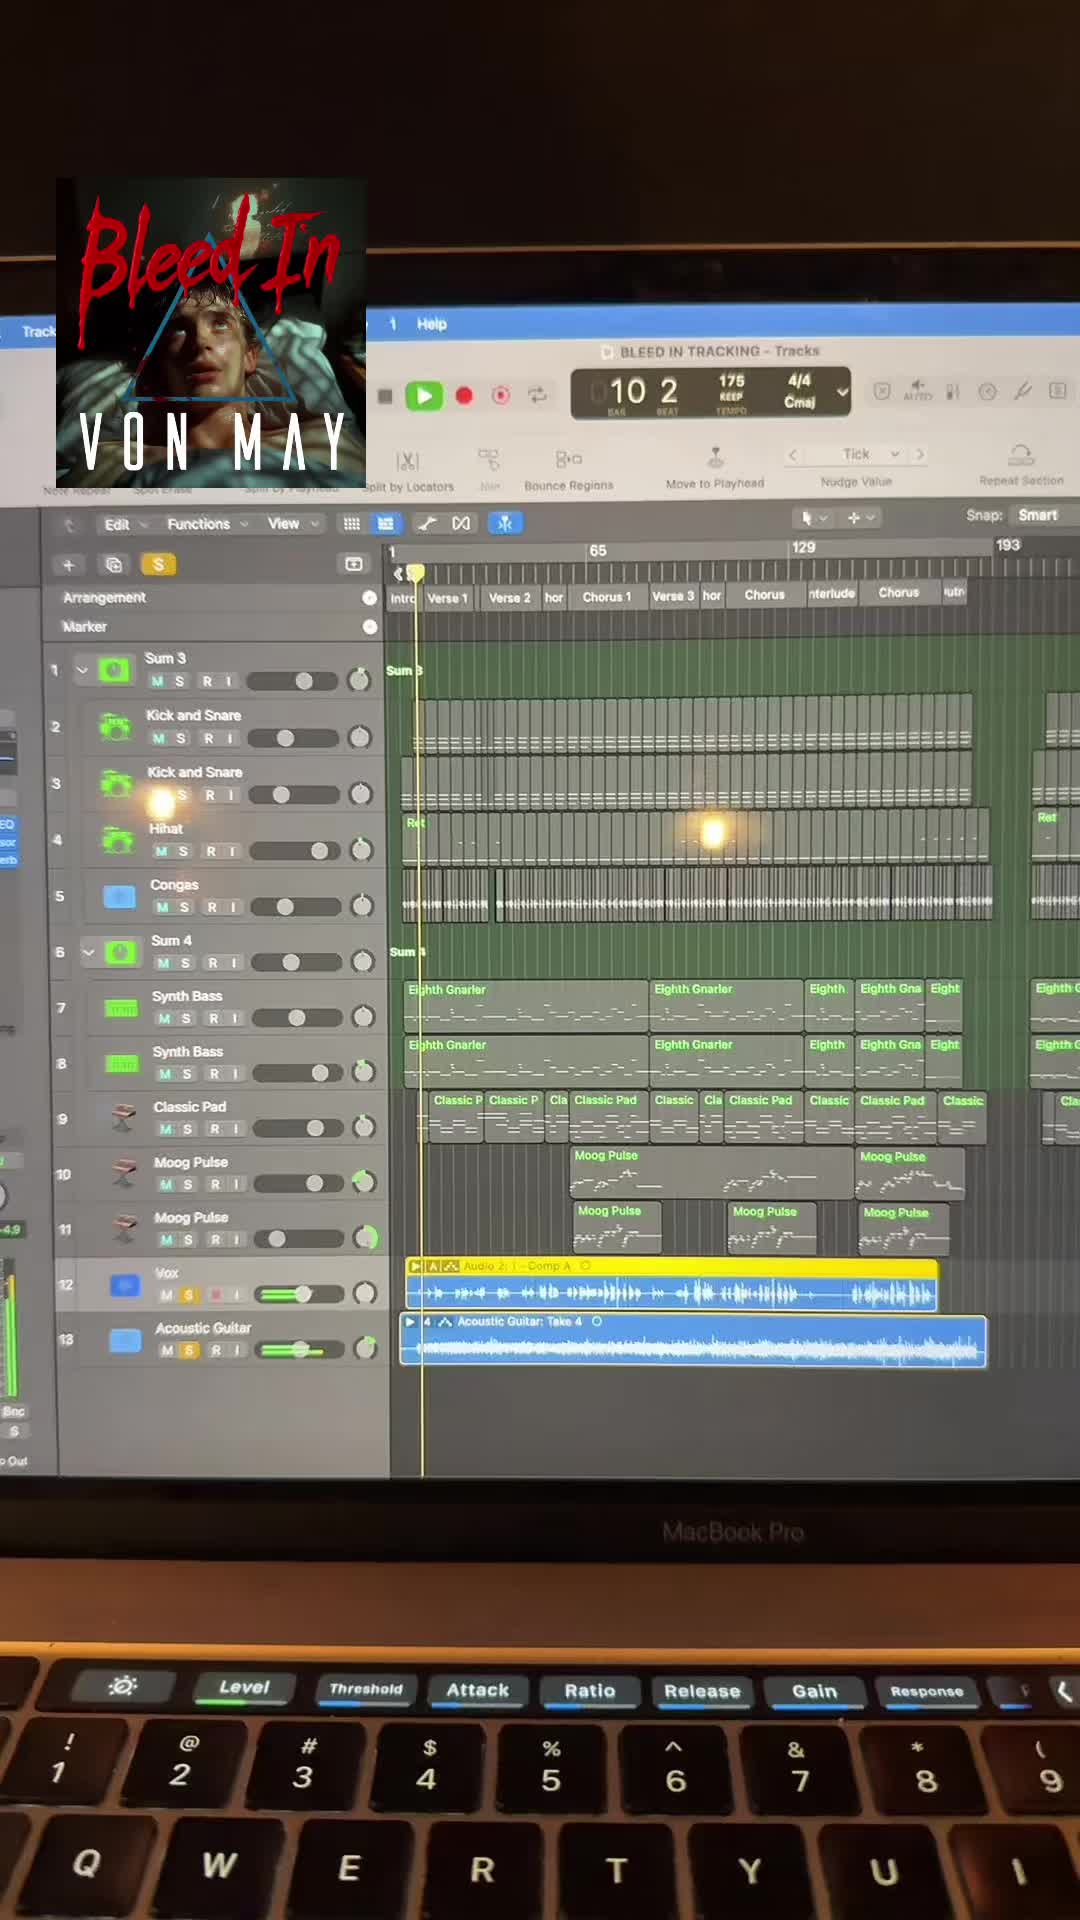Collapse the Sum 4 track stack
The width and height of the screenshot is (1080, 1920).
pyautogui.click(x=88, y=952)
